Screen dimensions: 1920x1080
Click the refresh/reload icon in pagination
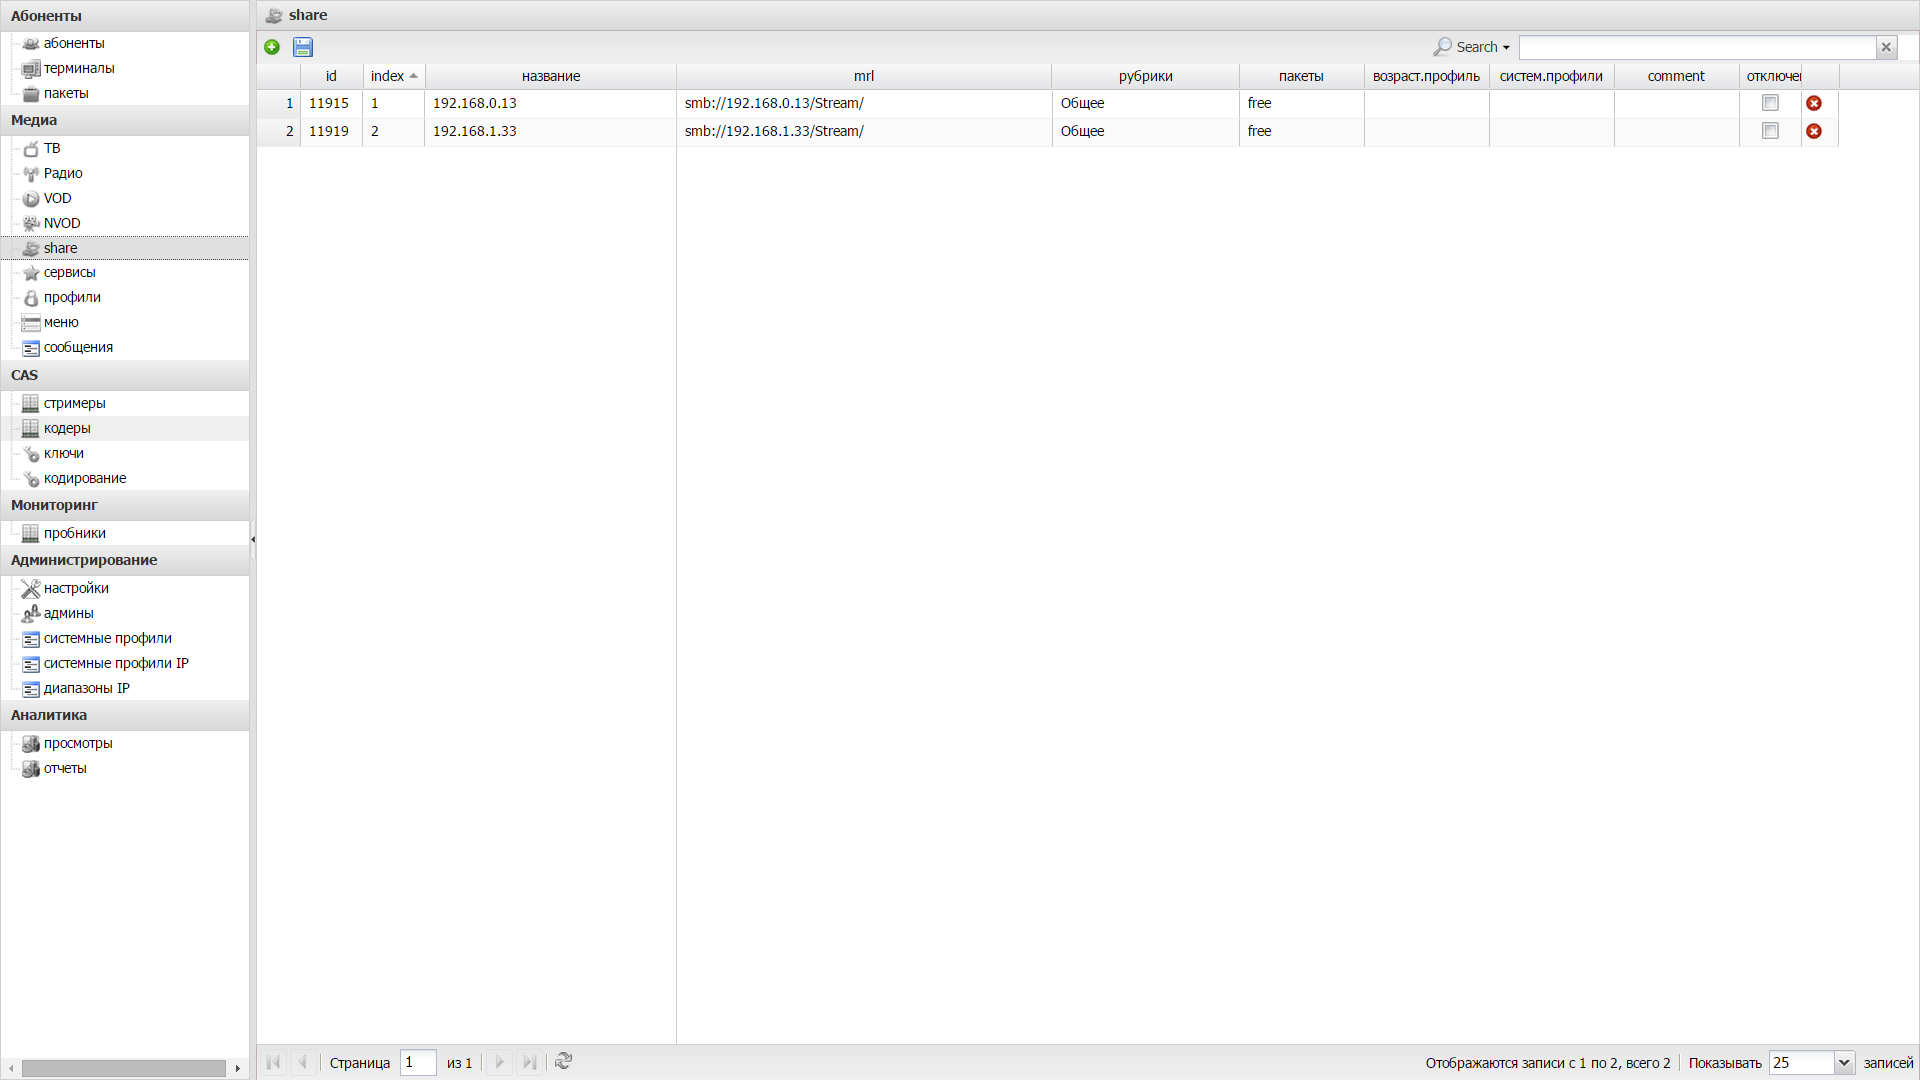[x=562, y=1062]
